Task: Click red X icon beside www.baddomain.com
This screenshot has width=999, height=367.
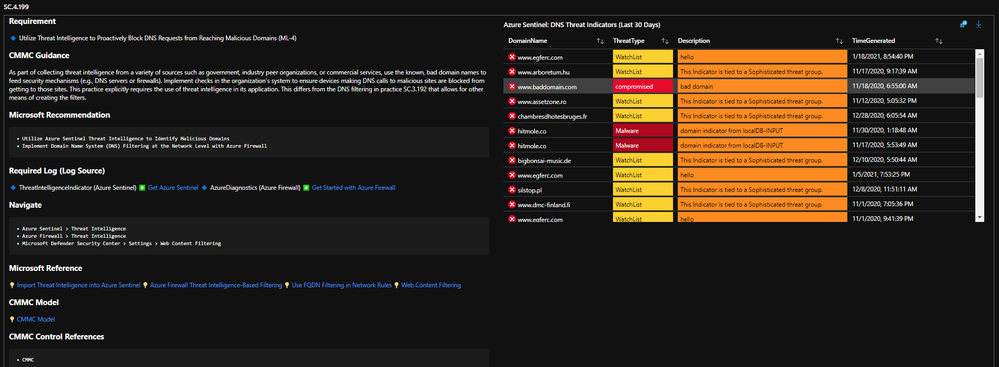Action: point(512,86)
